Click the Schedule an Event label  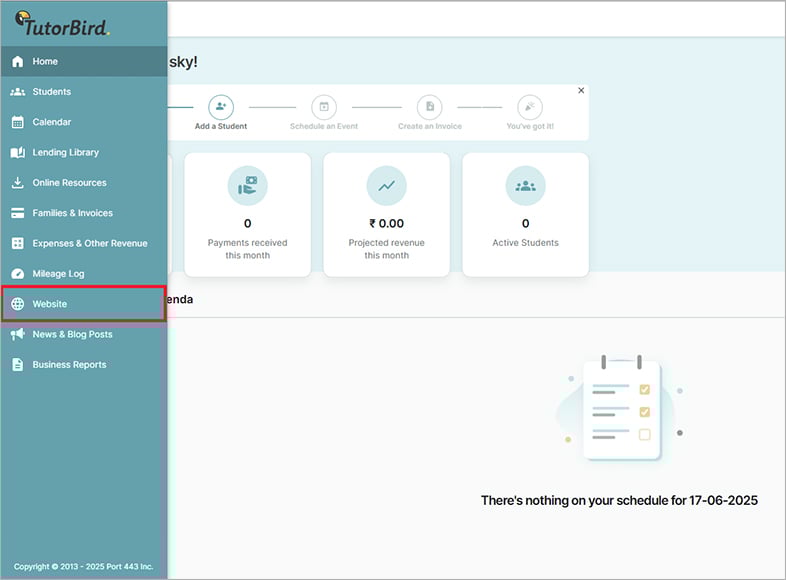pos(324,126)
